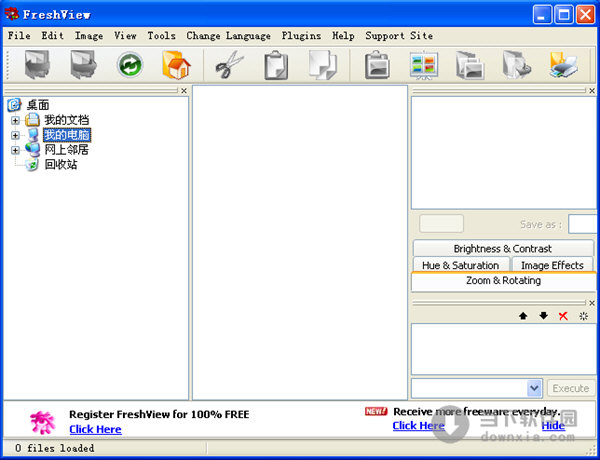Close the batch actions panel
Screen dimensions: 600x460
(x=592, y=303)
